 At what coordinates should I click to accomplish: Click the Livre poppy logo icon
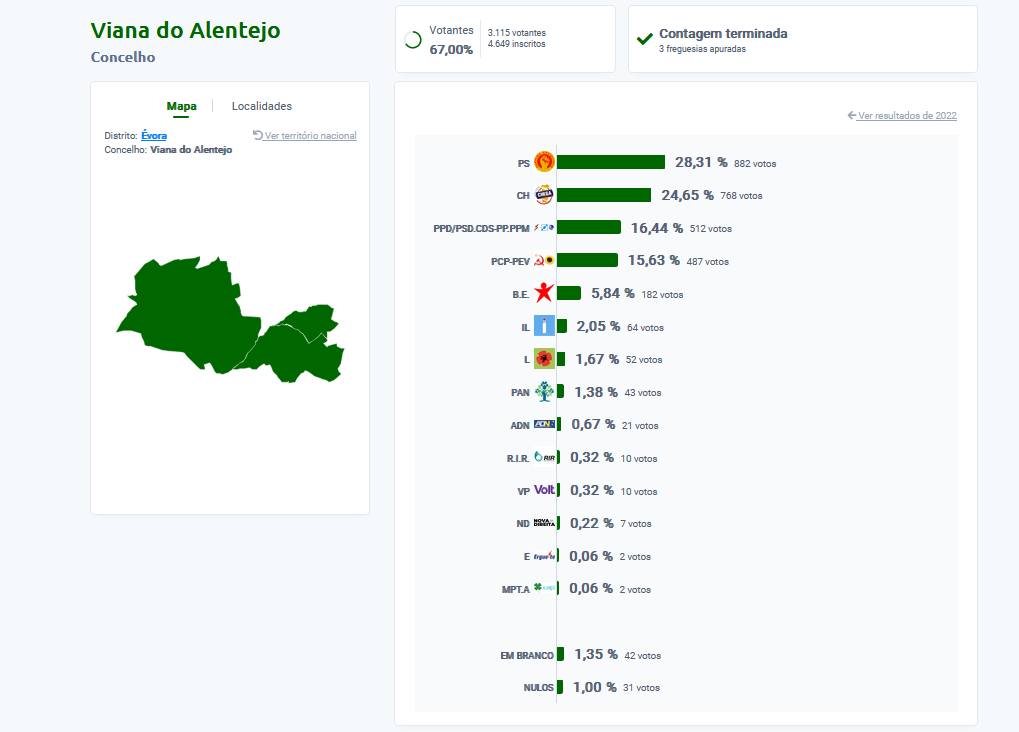pyautogui.click(x=544, y=359)
